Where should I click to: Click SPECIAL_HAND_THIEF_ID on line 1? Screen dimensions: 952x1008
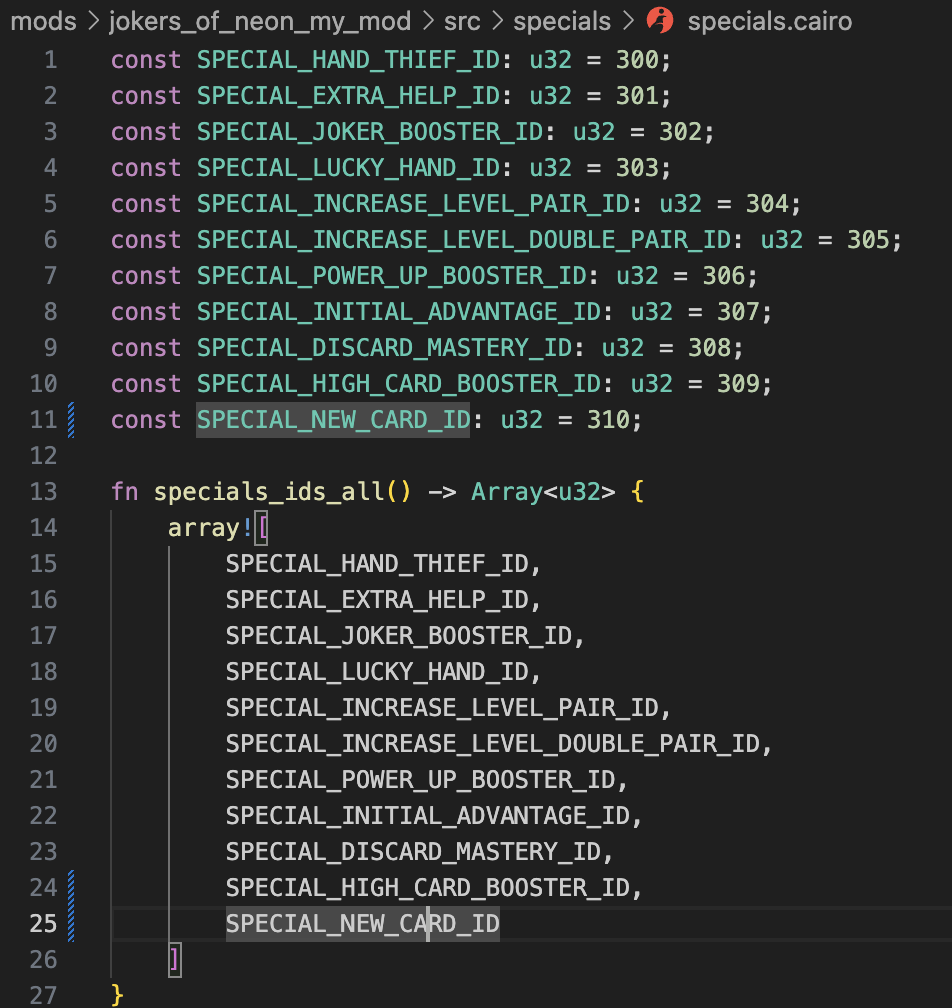pos(348,60)
